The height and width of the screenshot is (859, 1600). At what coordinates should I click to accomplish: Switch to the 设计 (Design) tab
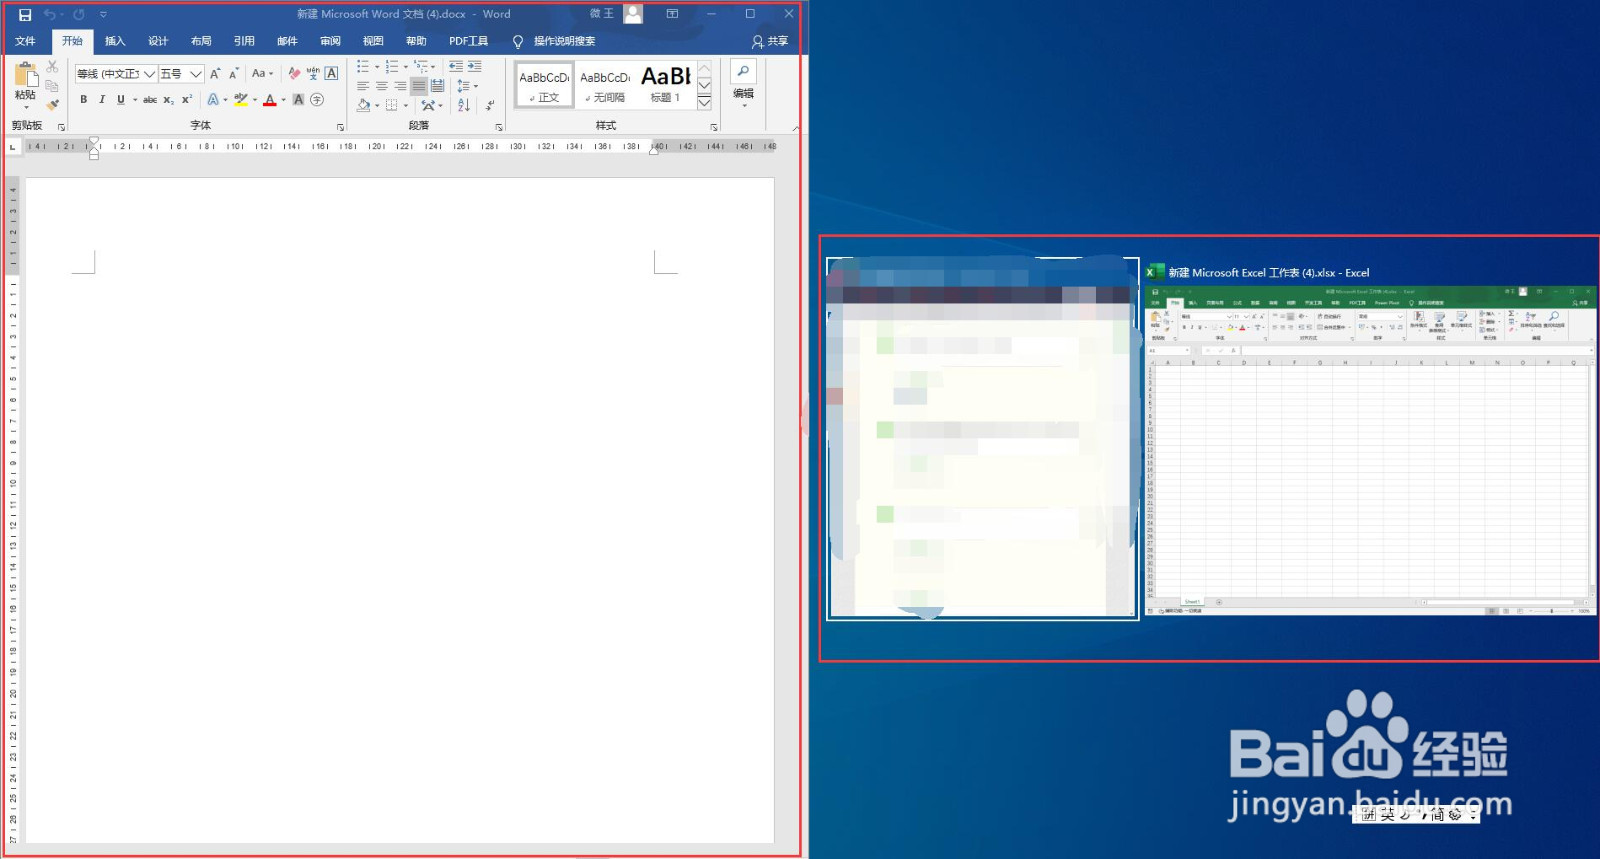coord(158,41)
